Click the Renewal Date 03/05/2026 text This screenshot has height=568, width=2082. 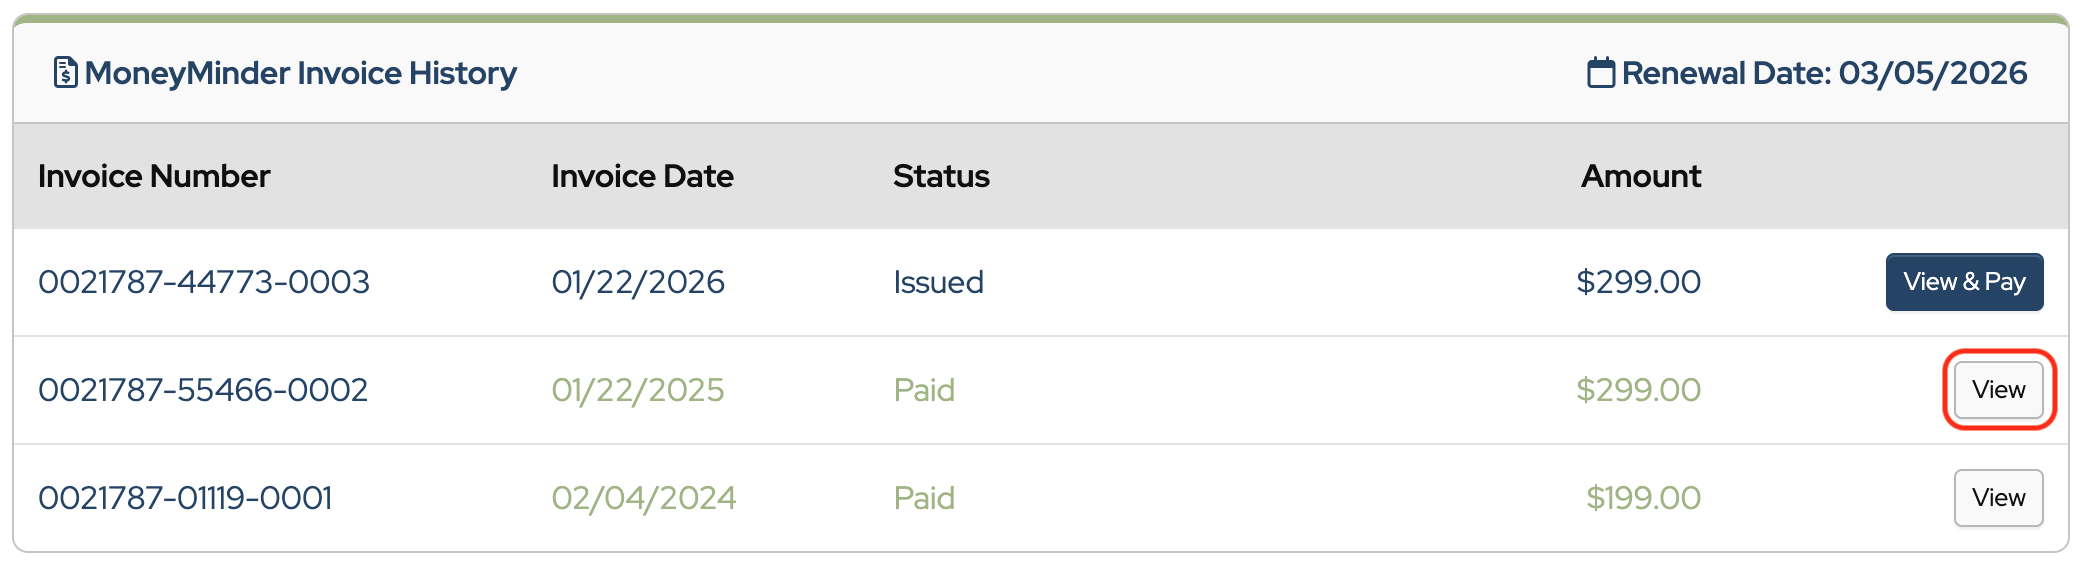(1824, 73)
